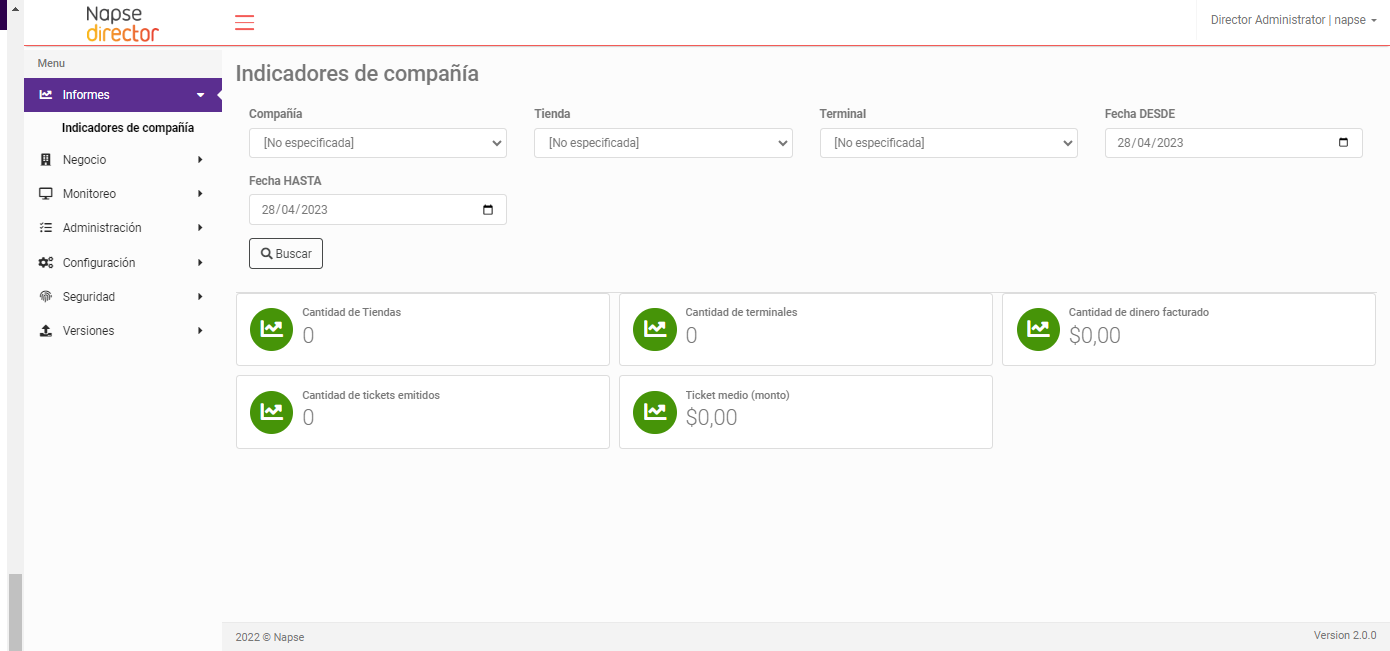1390x651 pixels.
Task: Click the Configuración gears icon
Action: coord(45,263)
